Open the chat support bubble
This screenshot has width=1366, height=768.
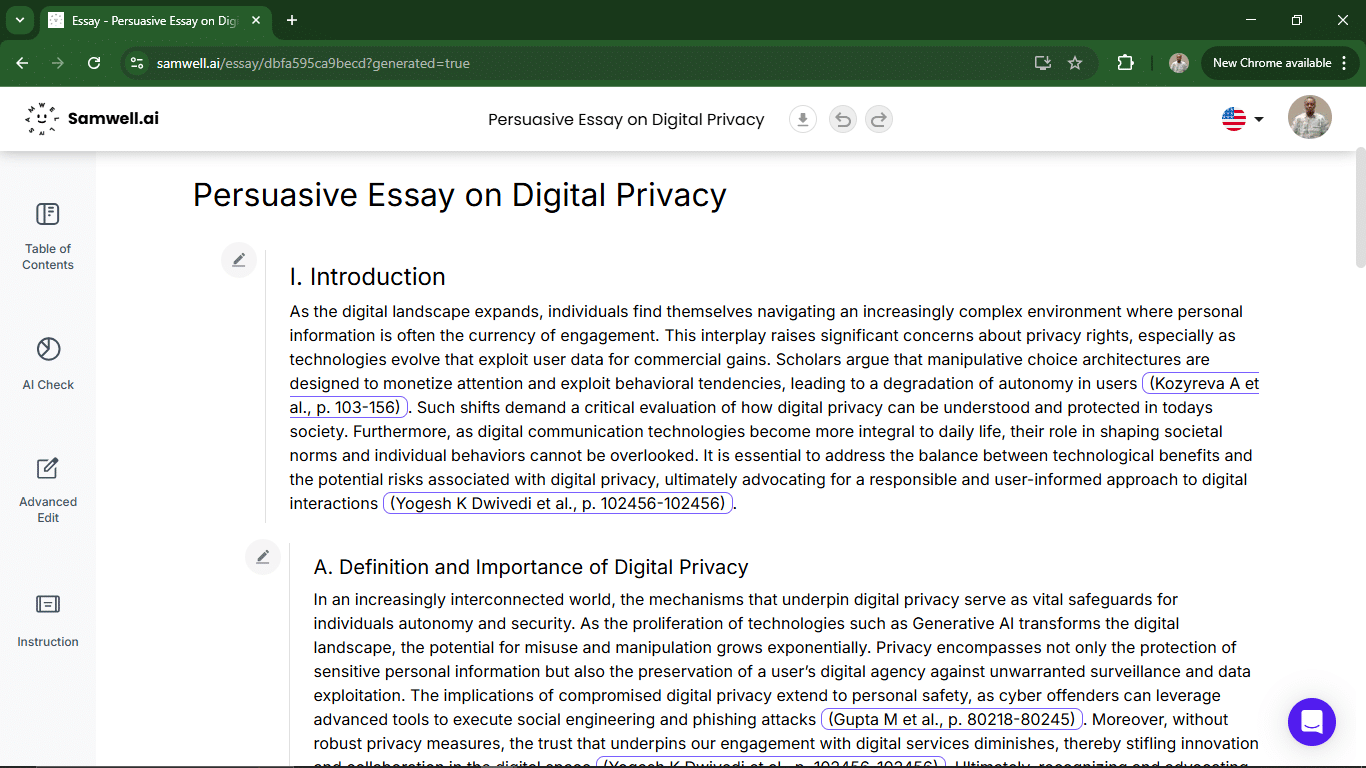click(1312, 722)
